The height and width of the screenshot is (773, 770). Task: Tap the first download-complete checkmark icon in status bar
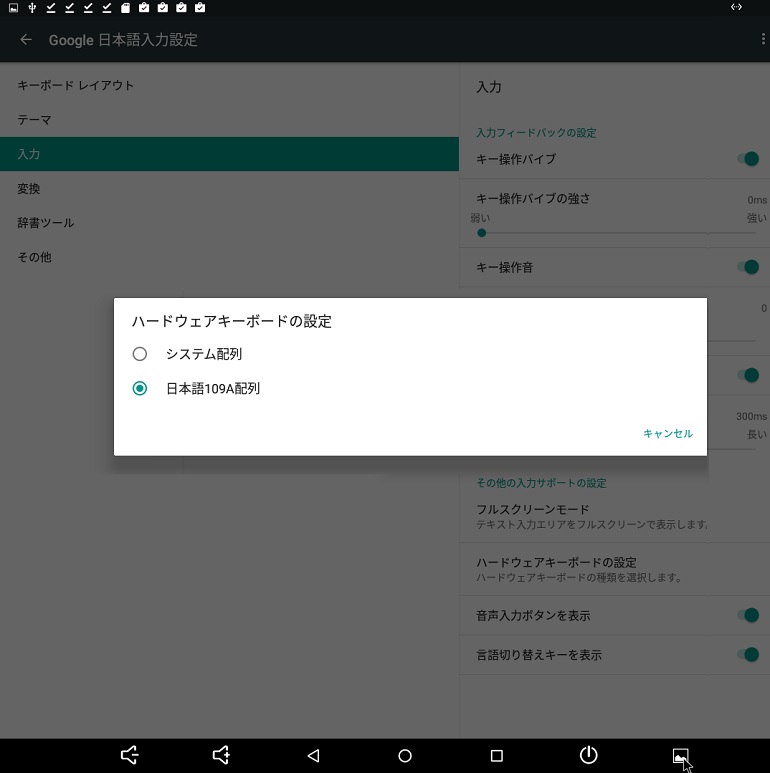(51, 7)
